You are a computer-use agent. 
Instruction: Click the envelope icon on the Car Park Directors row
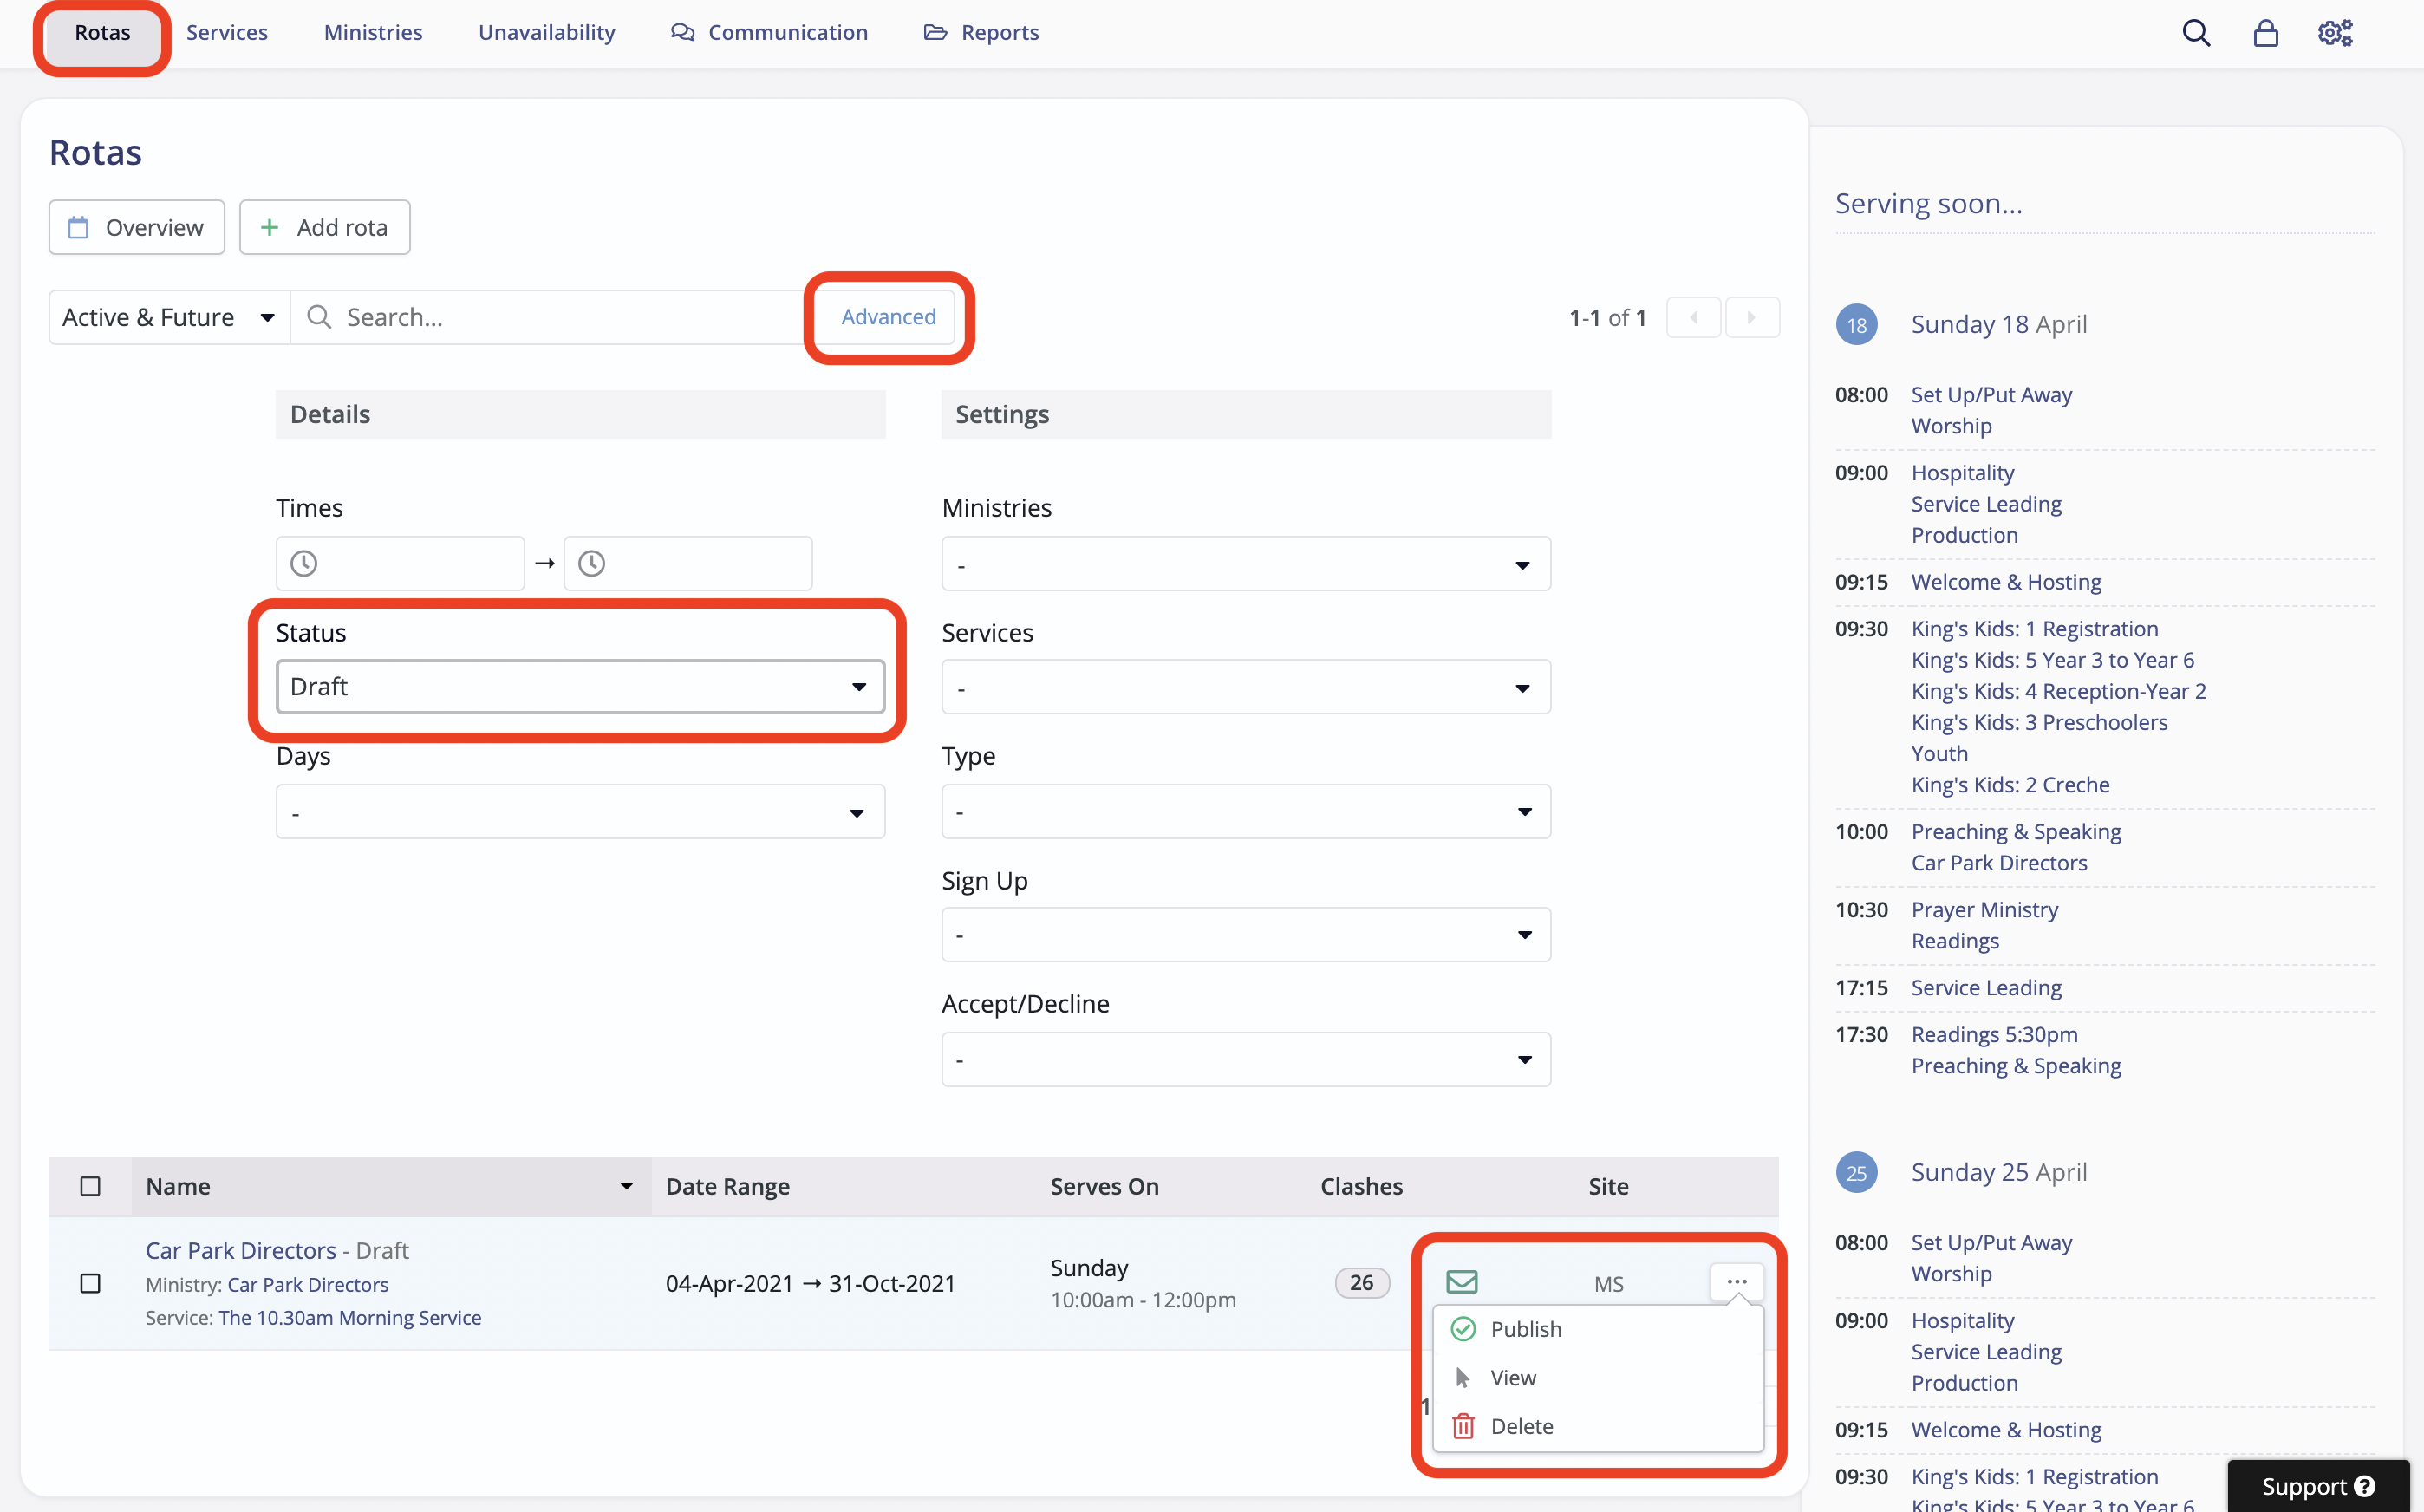pyautogui.click(x=1463, y=1281)
